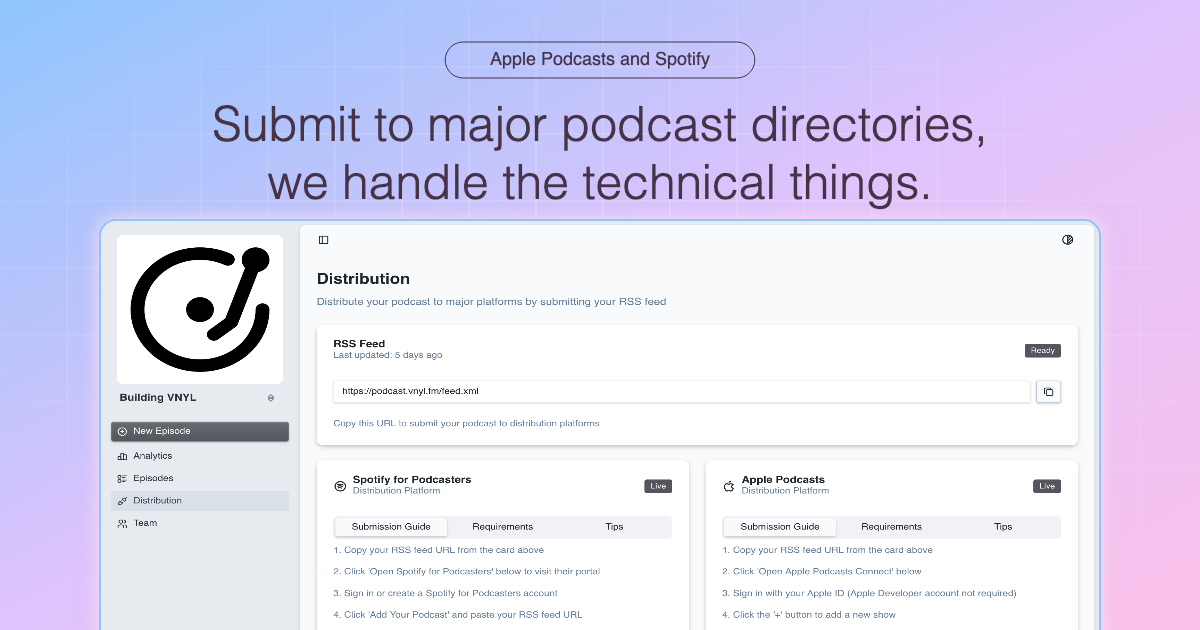Image resolution: width=1200 pixels, height=630 pixels.
Task: Copy RSS feed URL with copy icon
Action: click(1048, 392)
